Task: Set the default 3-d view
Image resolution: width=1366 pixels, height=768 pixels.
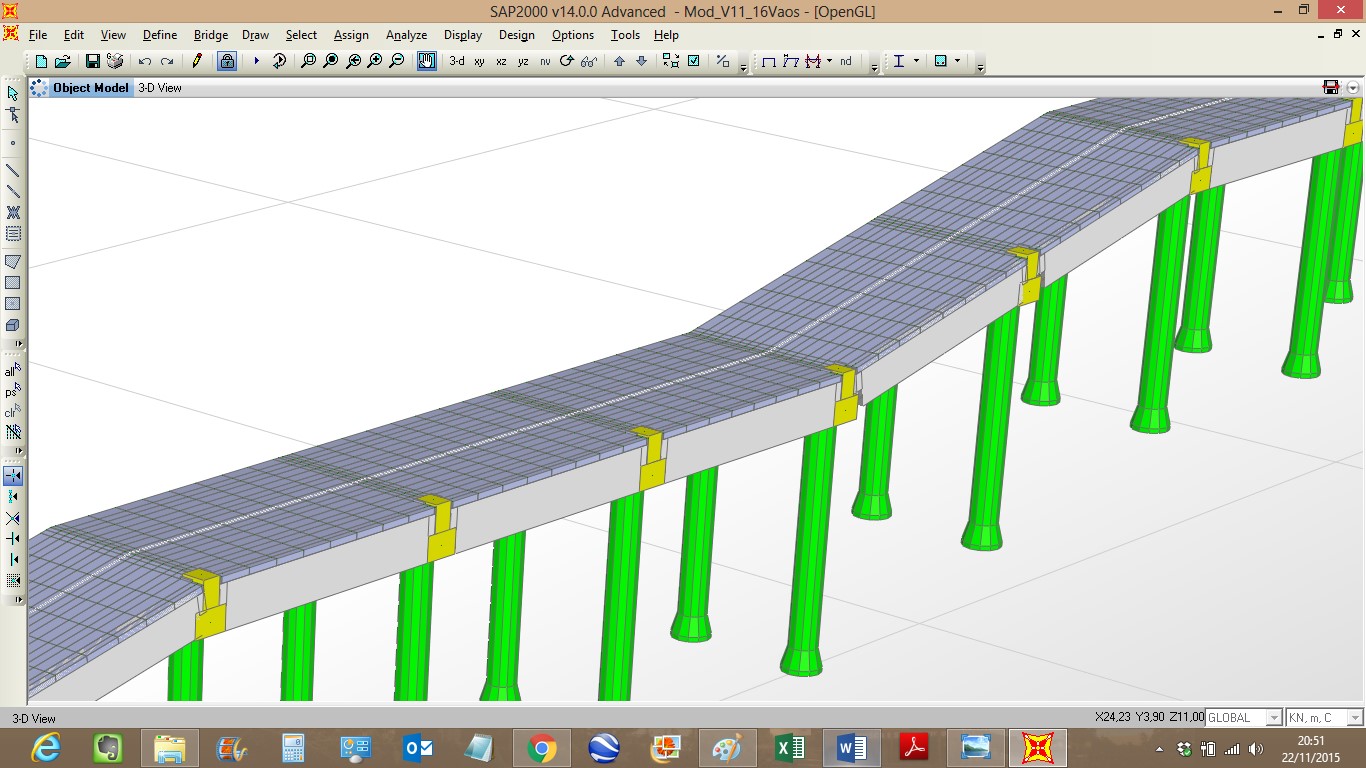Action: click(x=457, y=61)
